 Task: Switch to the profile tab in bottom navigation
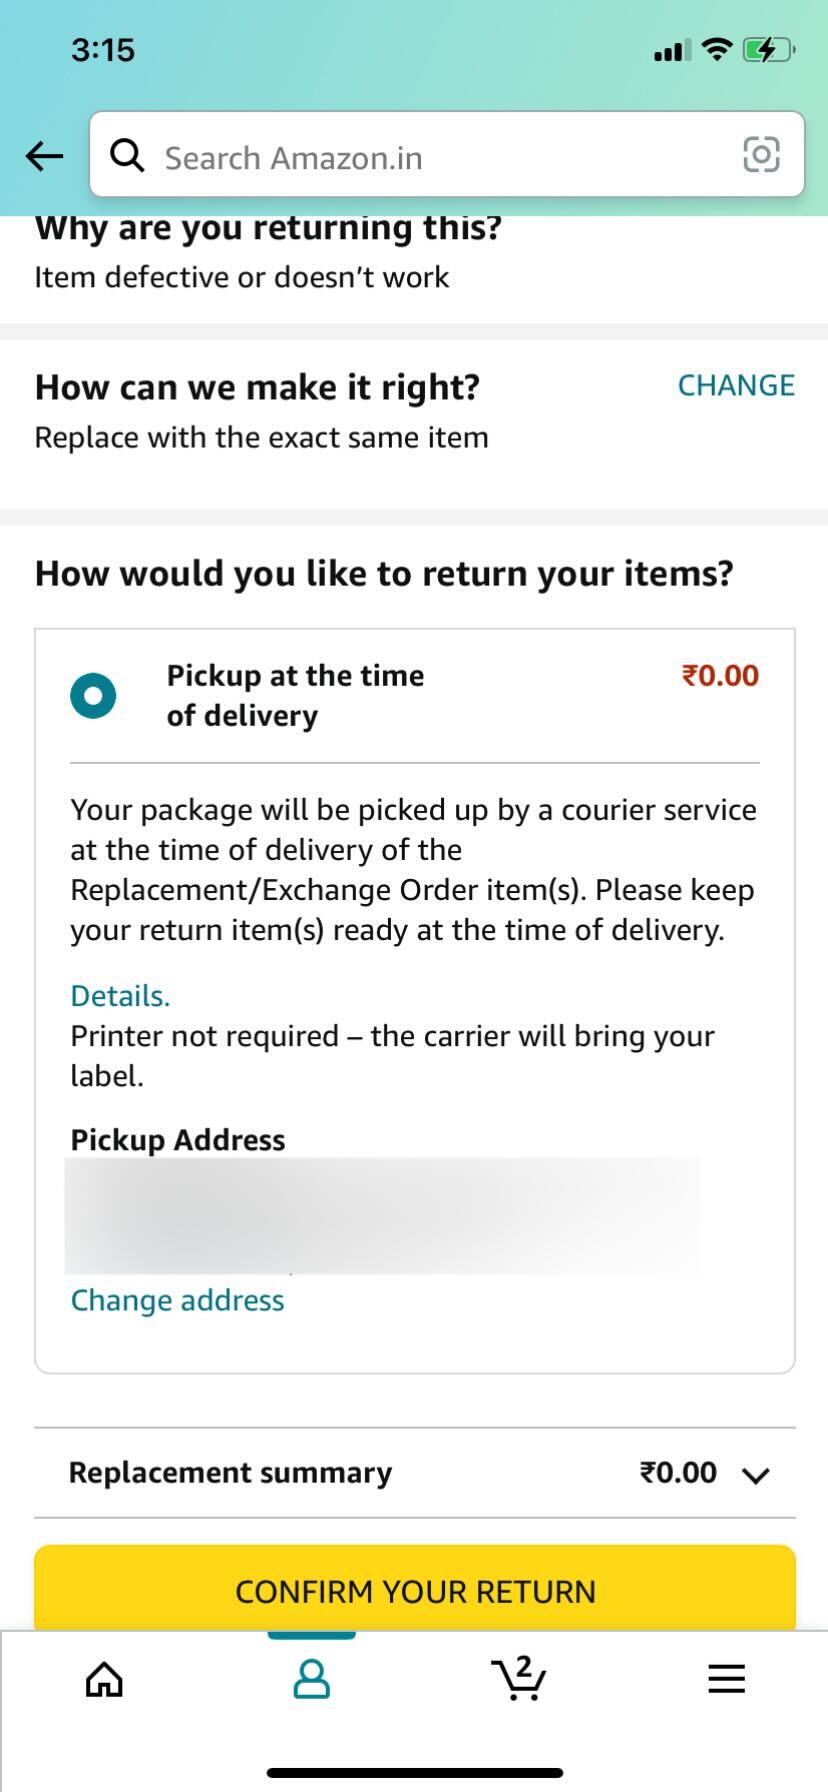310,1679
